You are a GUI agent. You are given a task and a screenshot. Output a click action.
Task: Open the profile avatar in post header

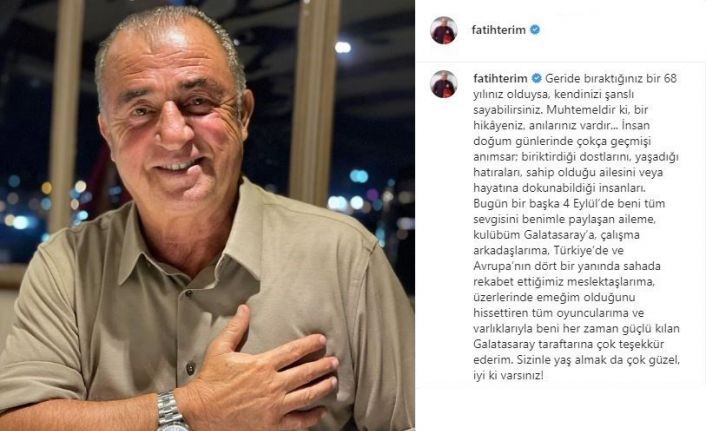[444, 30]
